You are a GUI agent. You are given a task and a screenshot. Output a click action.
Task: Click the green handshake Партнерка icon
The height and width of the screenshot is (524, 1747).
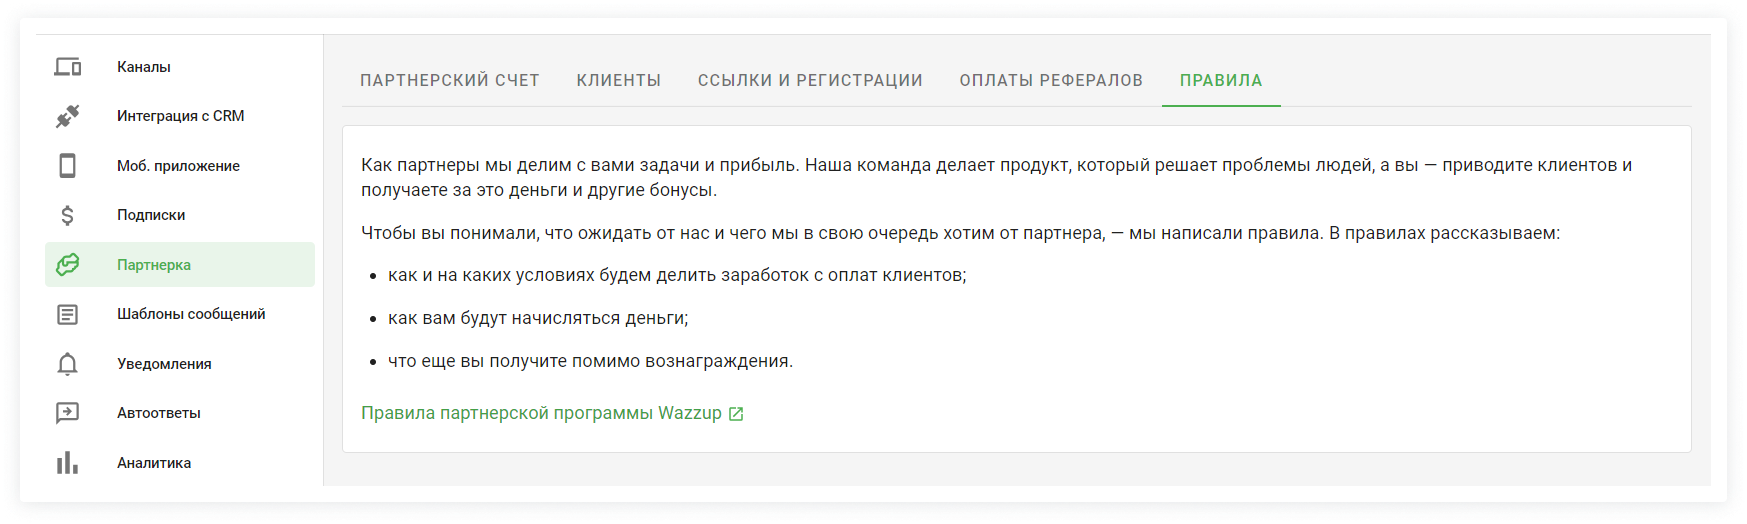67,265
